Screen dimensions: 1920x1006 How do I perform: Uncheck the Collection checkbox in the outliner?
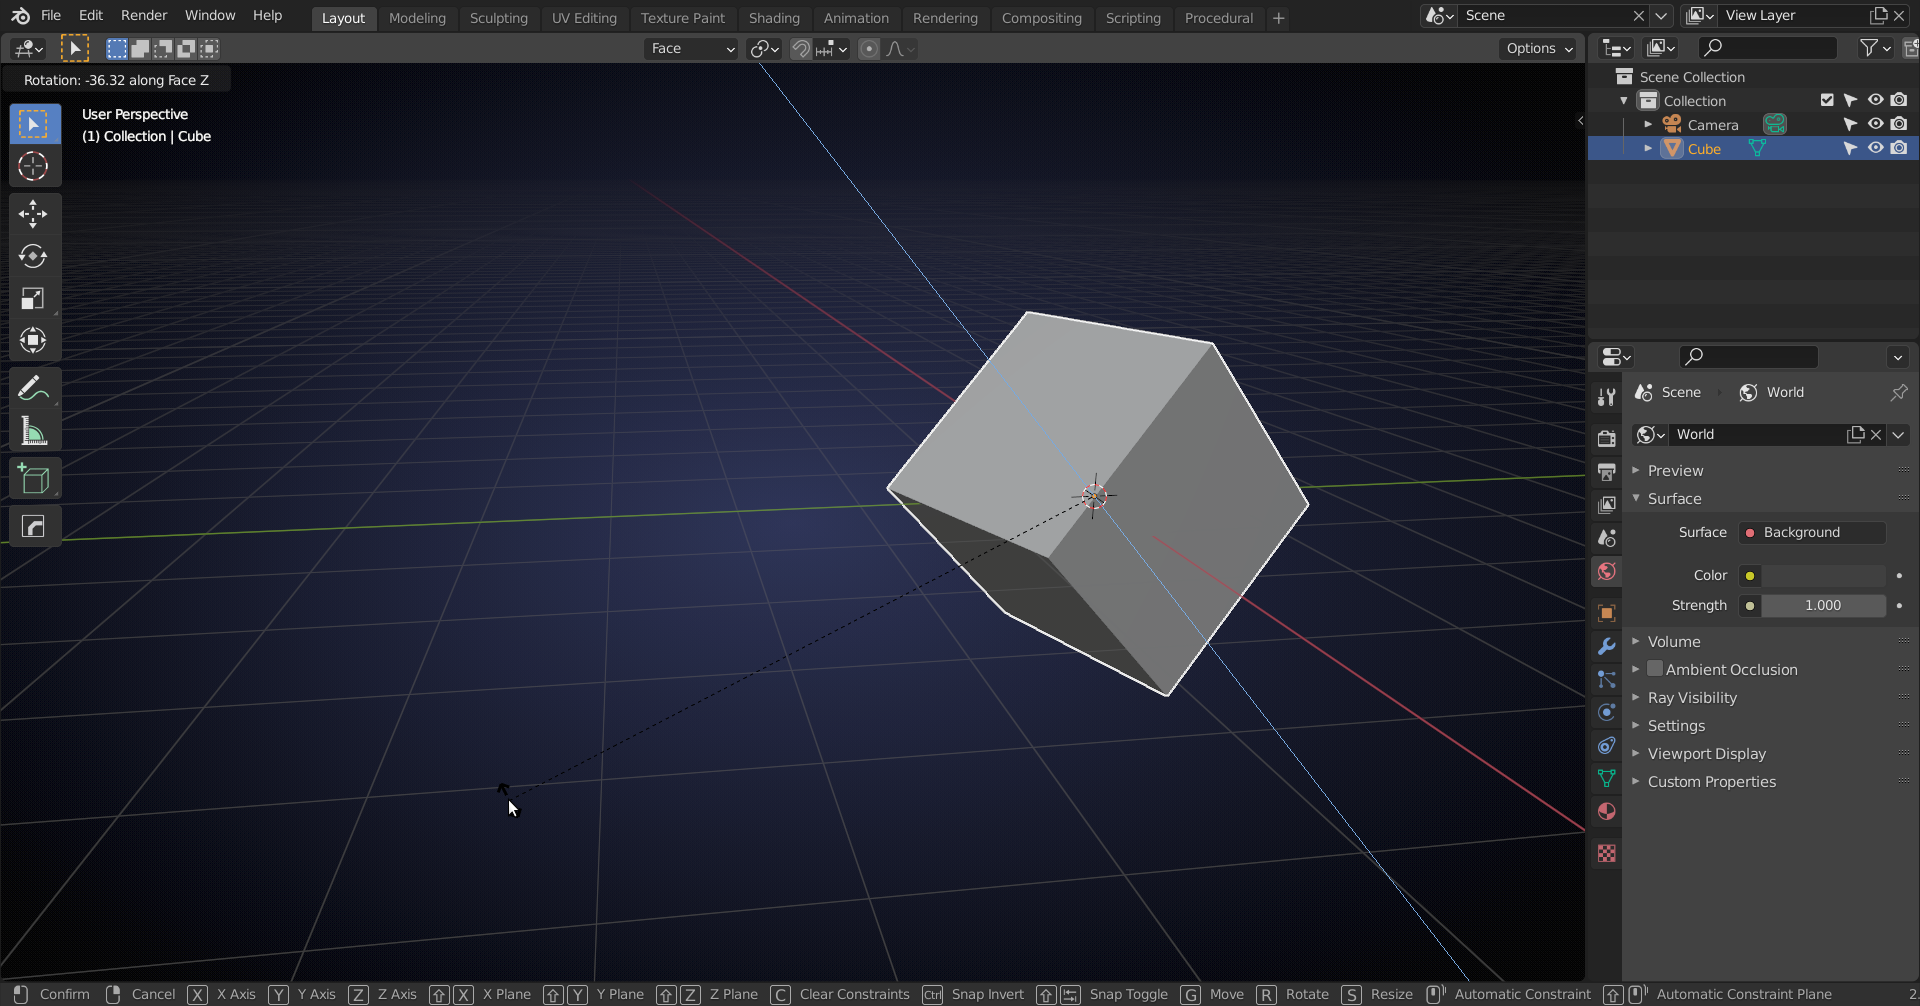click(x=1826, y=99)
